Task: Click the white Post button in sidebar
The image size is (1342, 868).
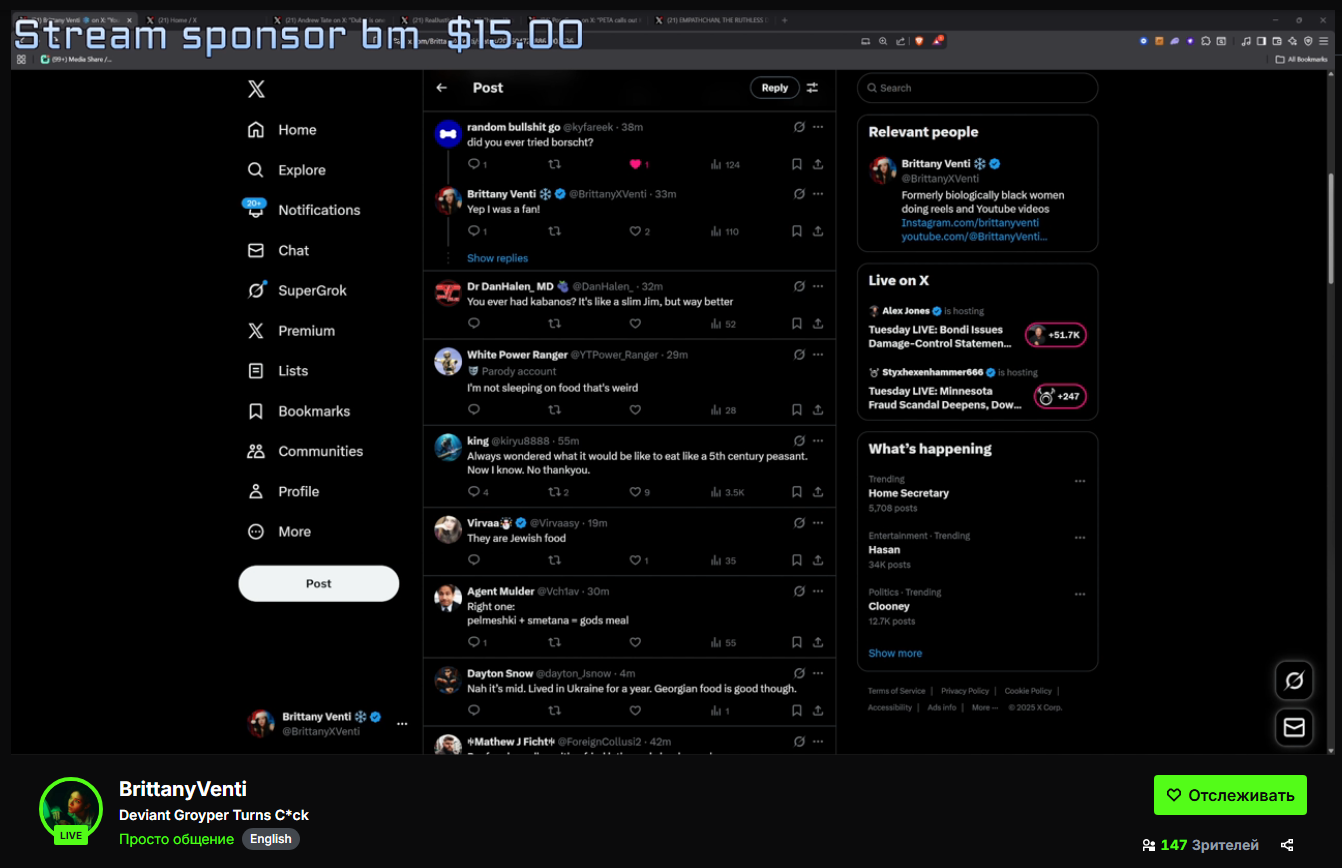Action: (319, 584)
